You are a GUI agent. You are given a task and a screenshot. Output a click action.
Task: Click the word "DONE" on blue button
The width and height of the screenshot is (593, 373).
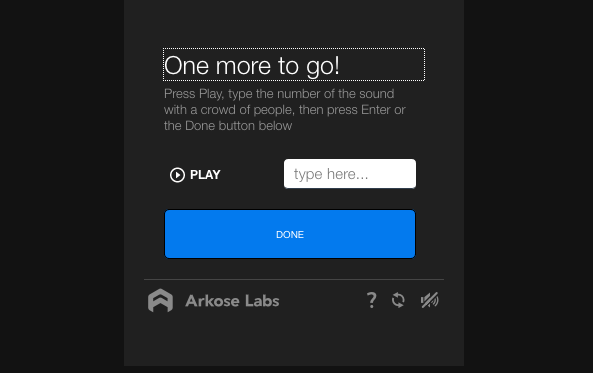click(x=290, y=235)
